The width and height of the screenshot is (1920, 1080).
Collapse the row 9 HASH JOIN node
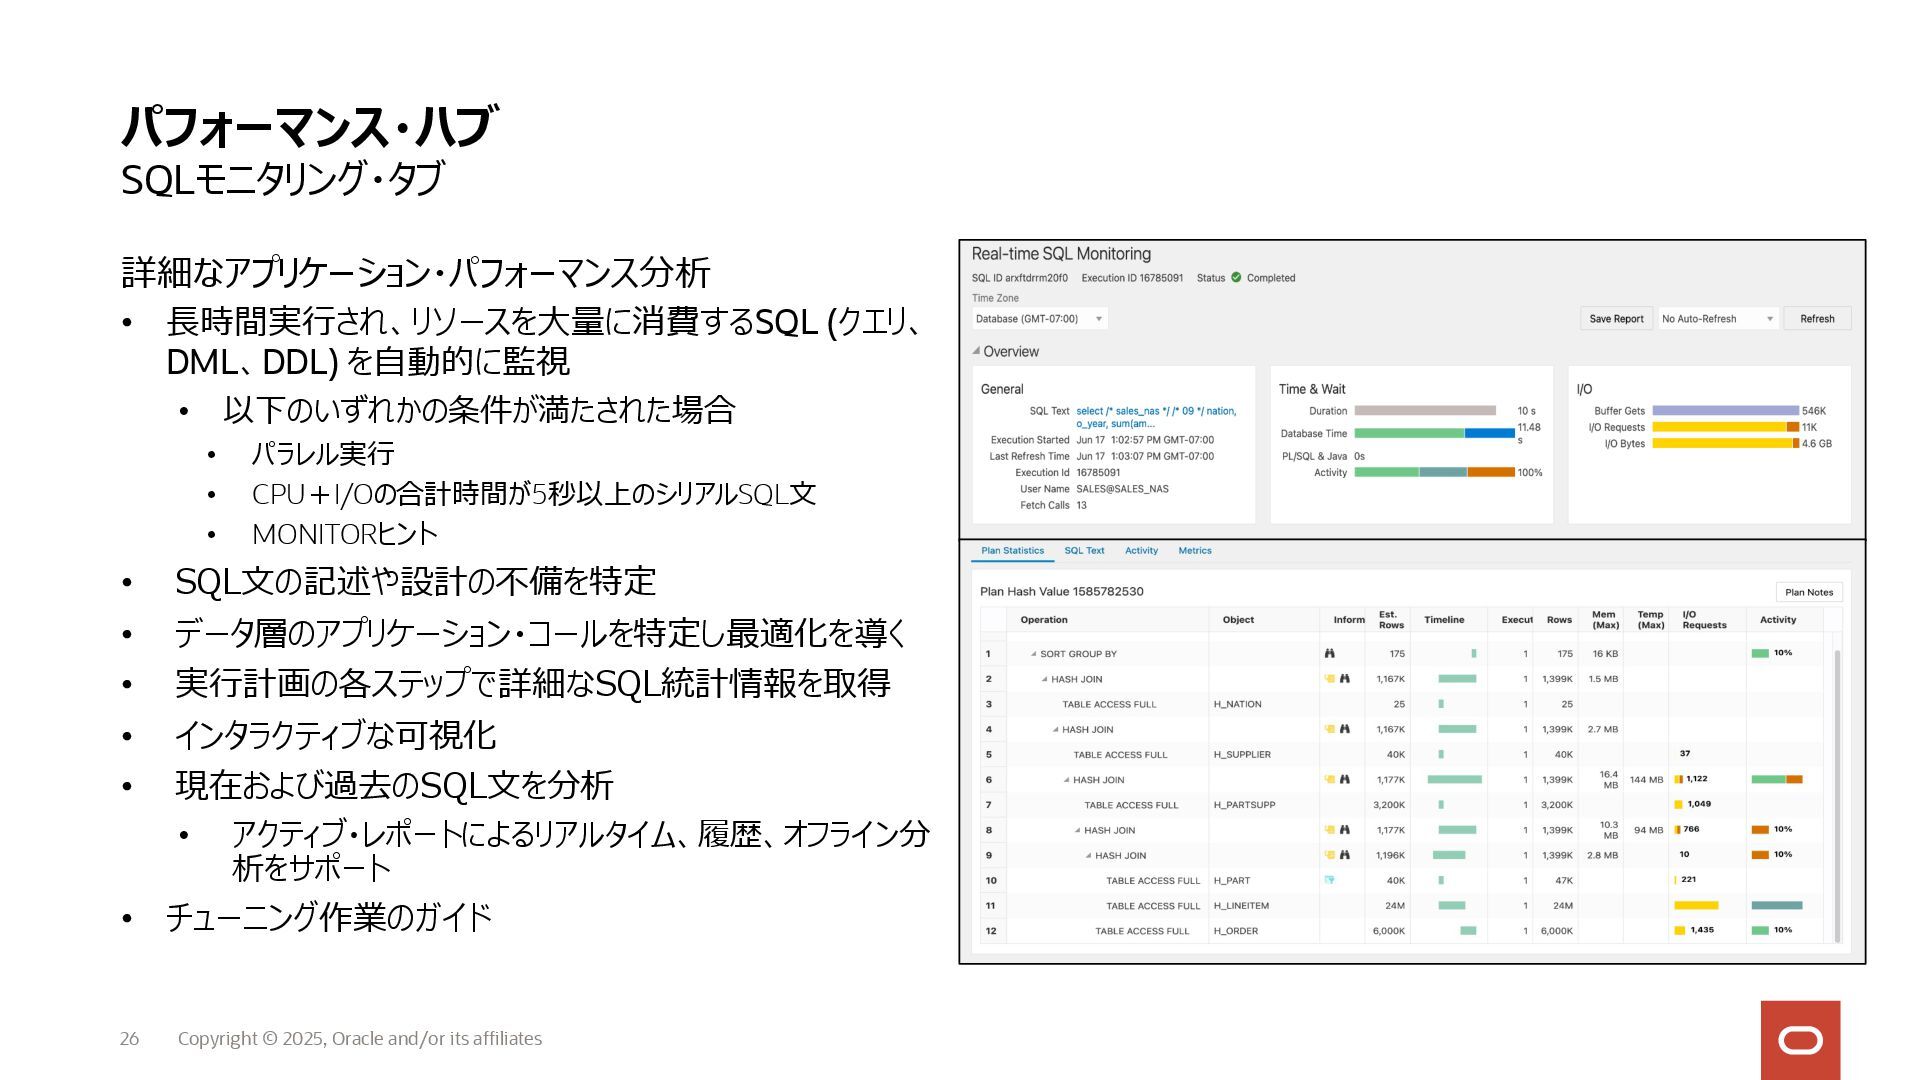click(1089, 856)
